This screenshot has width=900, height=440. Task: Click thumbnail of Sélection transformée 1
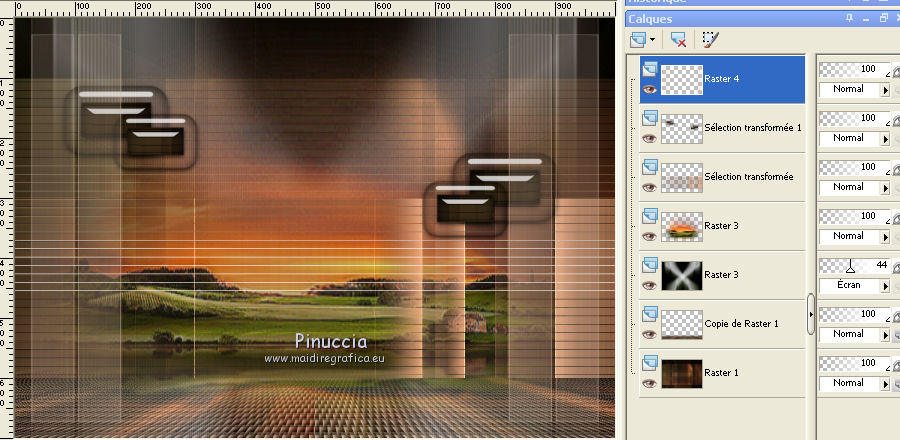(x=682, y=129)
